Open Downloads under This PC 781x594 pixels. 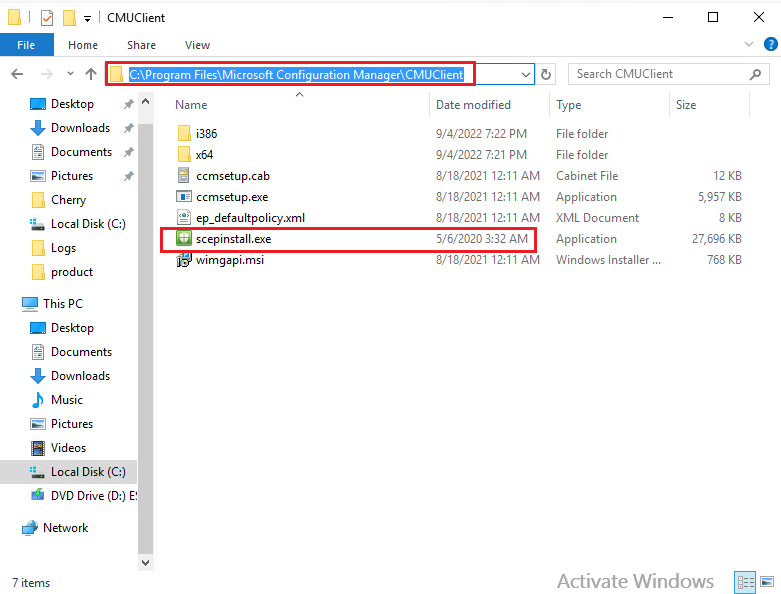(x=81, y=376)
